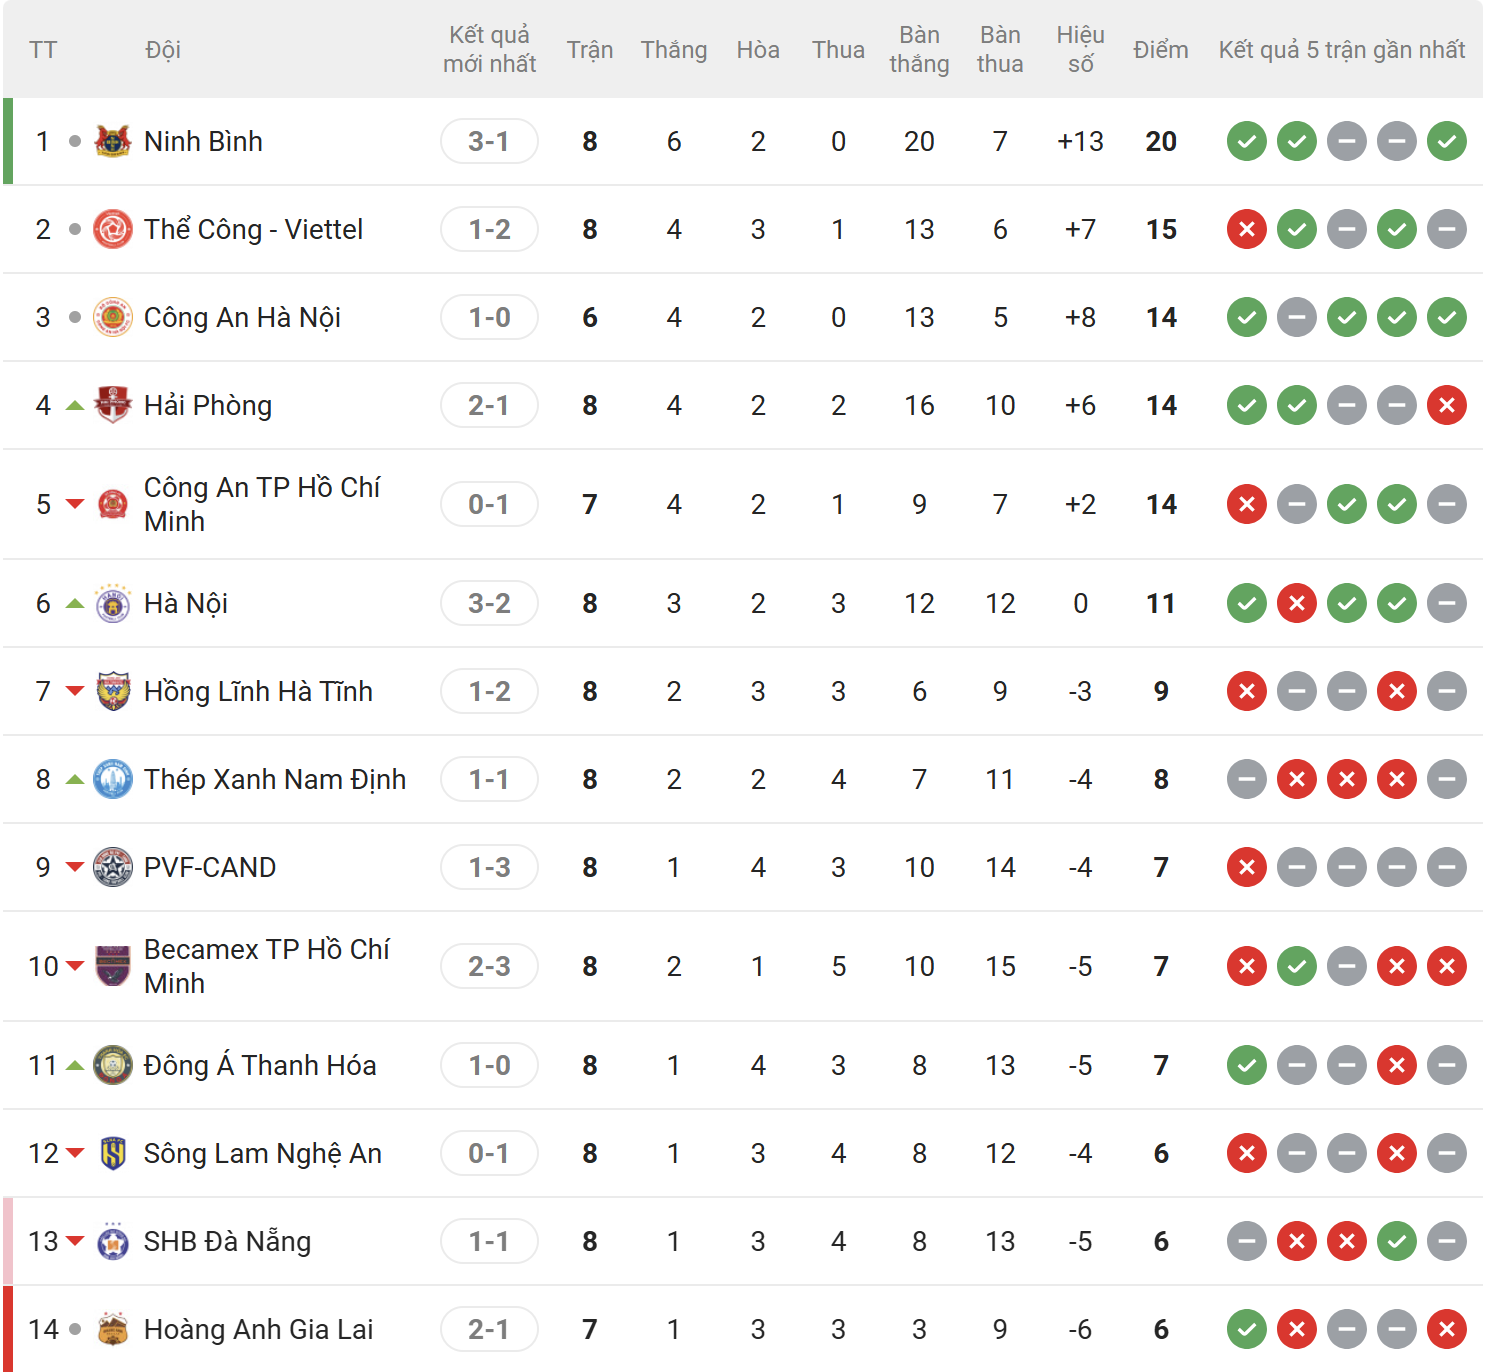1488x1372 pixels.
Task: Click the Hà Nội club crest
Action: pyautogui.click(x=113, y=603)
